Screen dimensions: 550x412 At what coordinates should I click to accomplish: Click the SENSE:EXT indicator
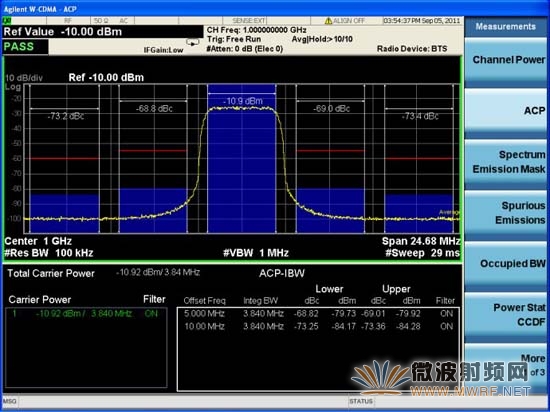(x=249, y=21)
